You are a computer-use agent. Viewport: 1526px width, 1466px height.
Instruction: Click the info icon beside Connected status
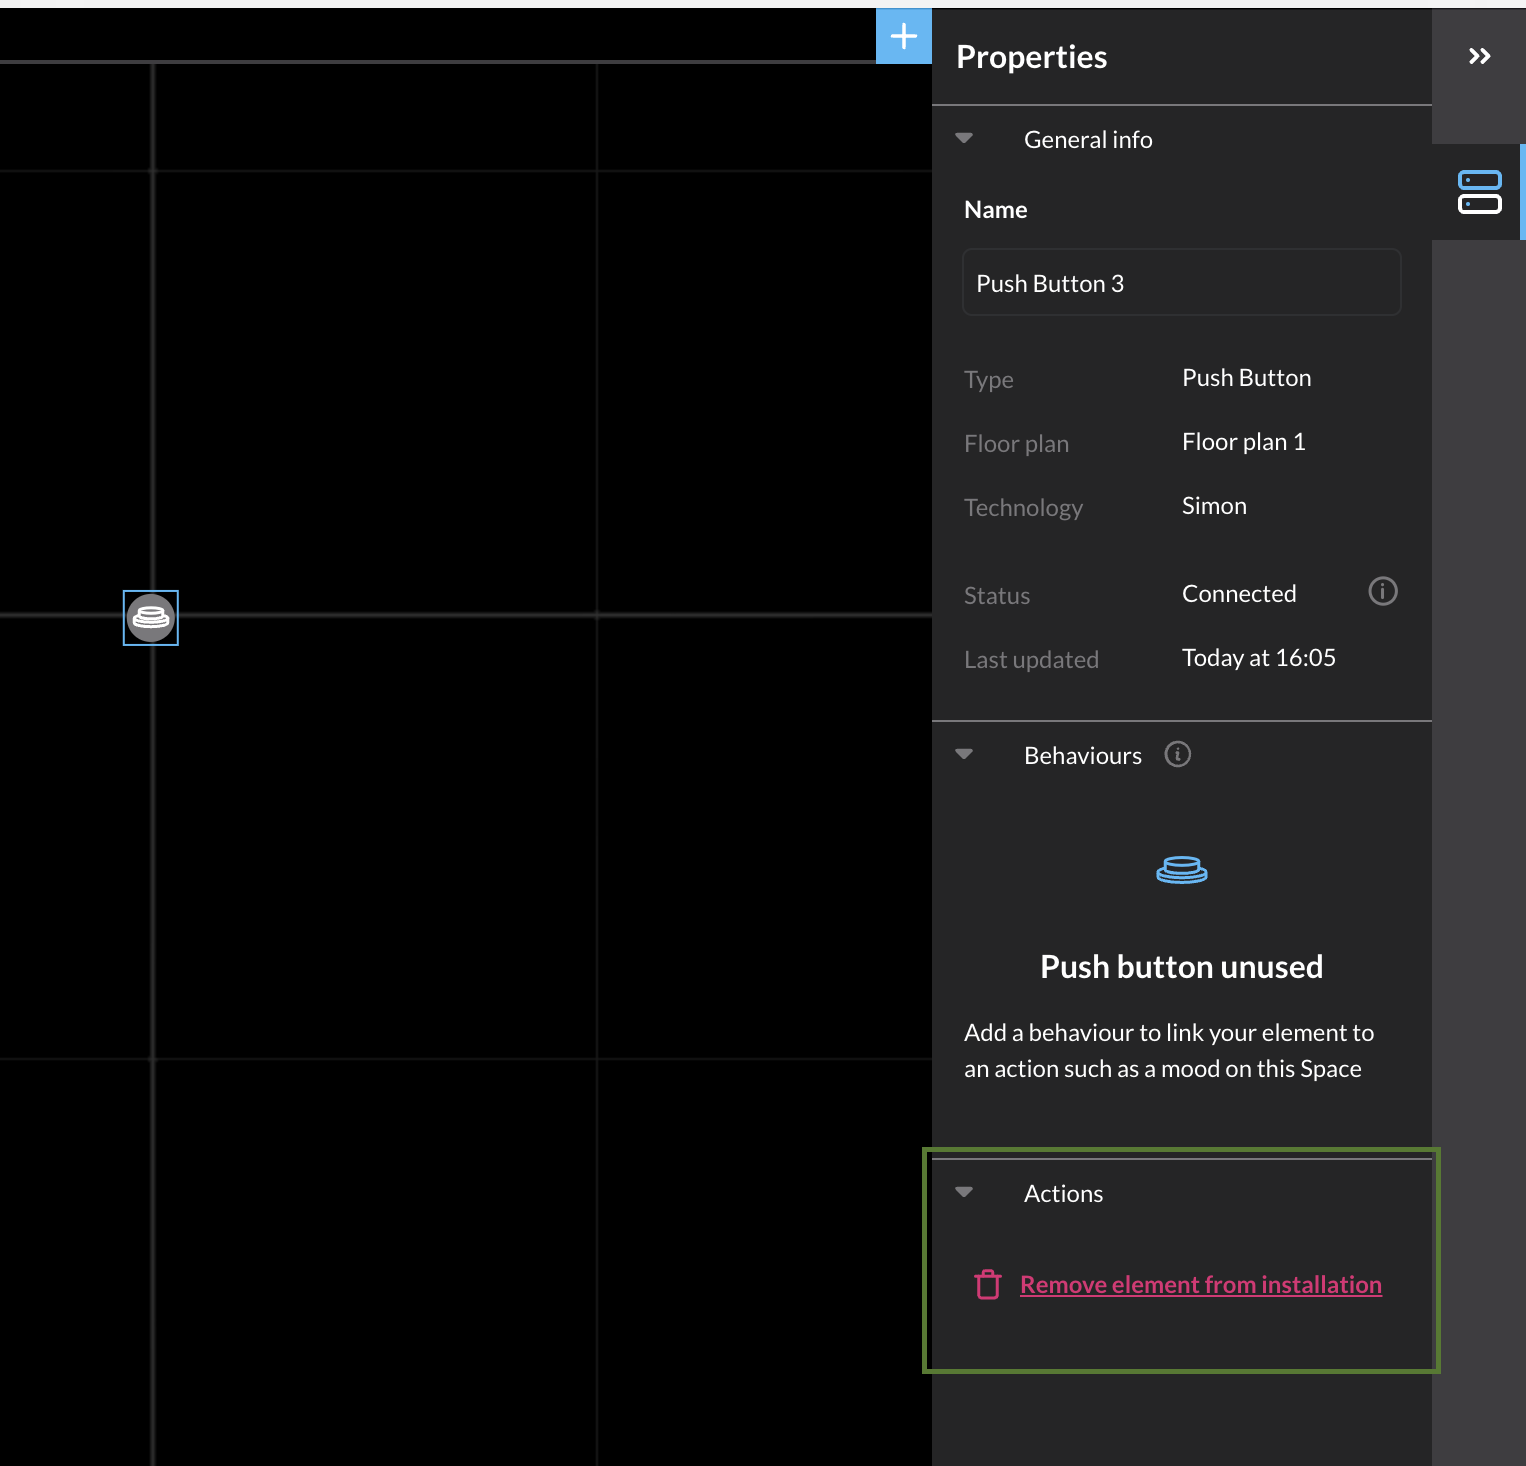[x=1382, y=591]
